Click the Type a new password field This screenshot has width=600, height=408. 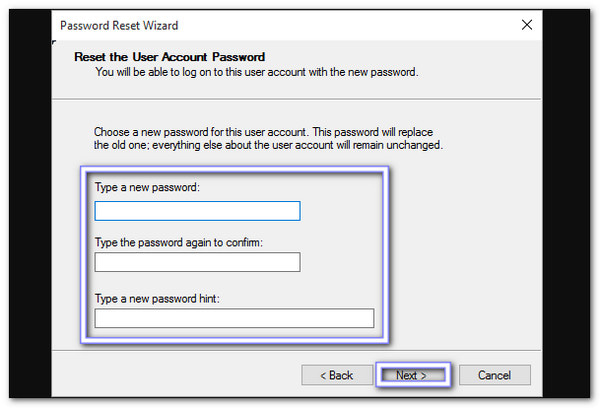pos(197,211)
